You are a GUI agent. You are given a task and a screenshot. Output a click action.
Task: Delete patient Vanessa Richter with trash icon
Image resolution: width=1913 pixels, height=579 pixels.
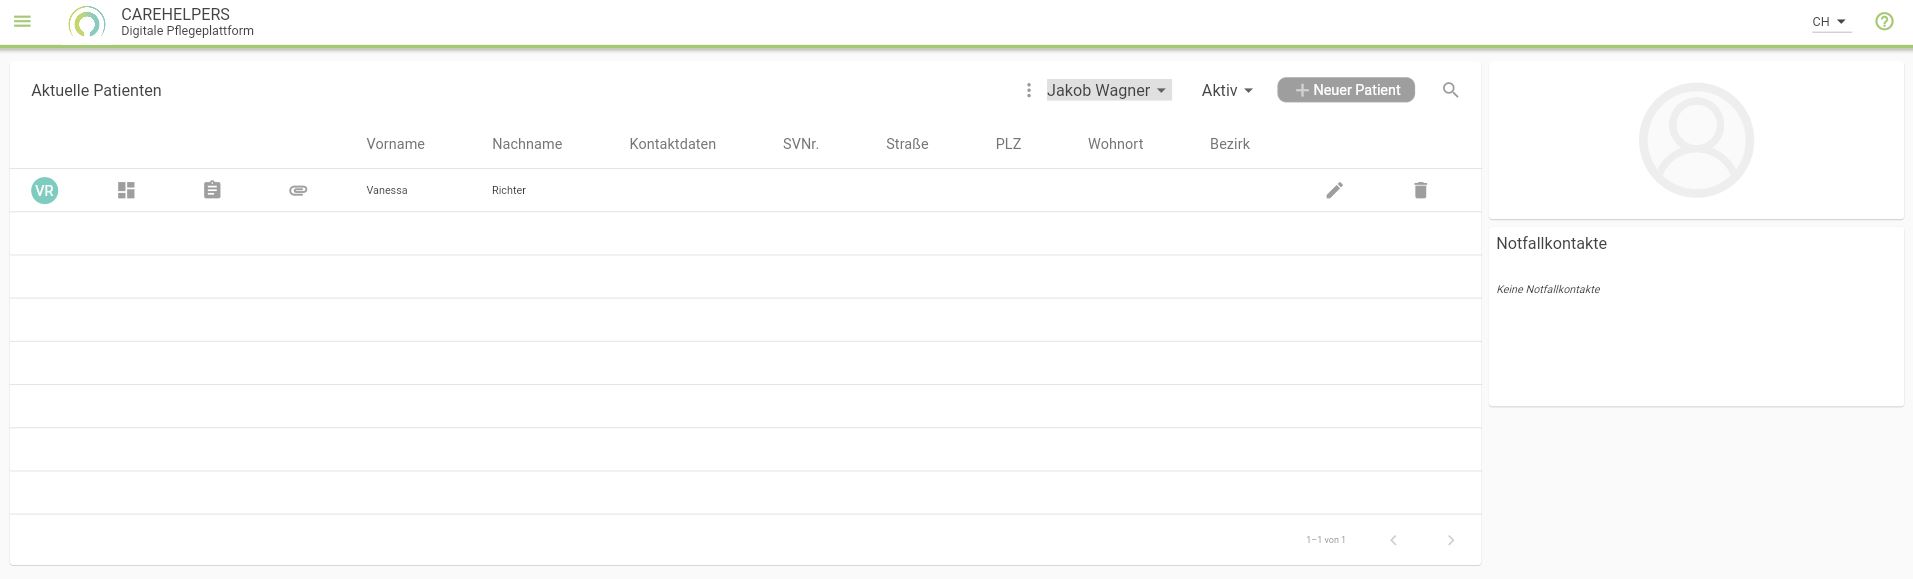coord(1420,190)
